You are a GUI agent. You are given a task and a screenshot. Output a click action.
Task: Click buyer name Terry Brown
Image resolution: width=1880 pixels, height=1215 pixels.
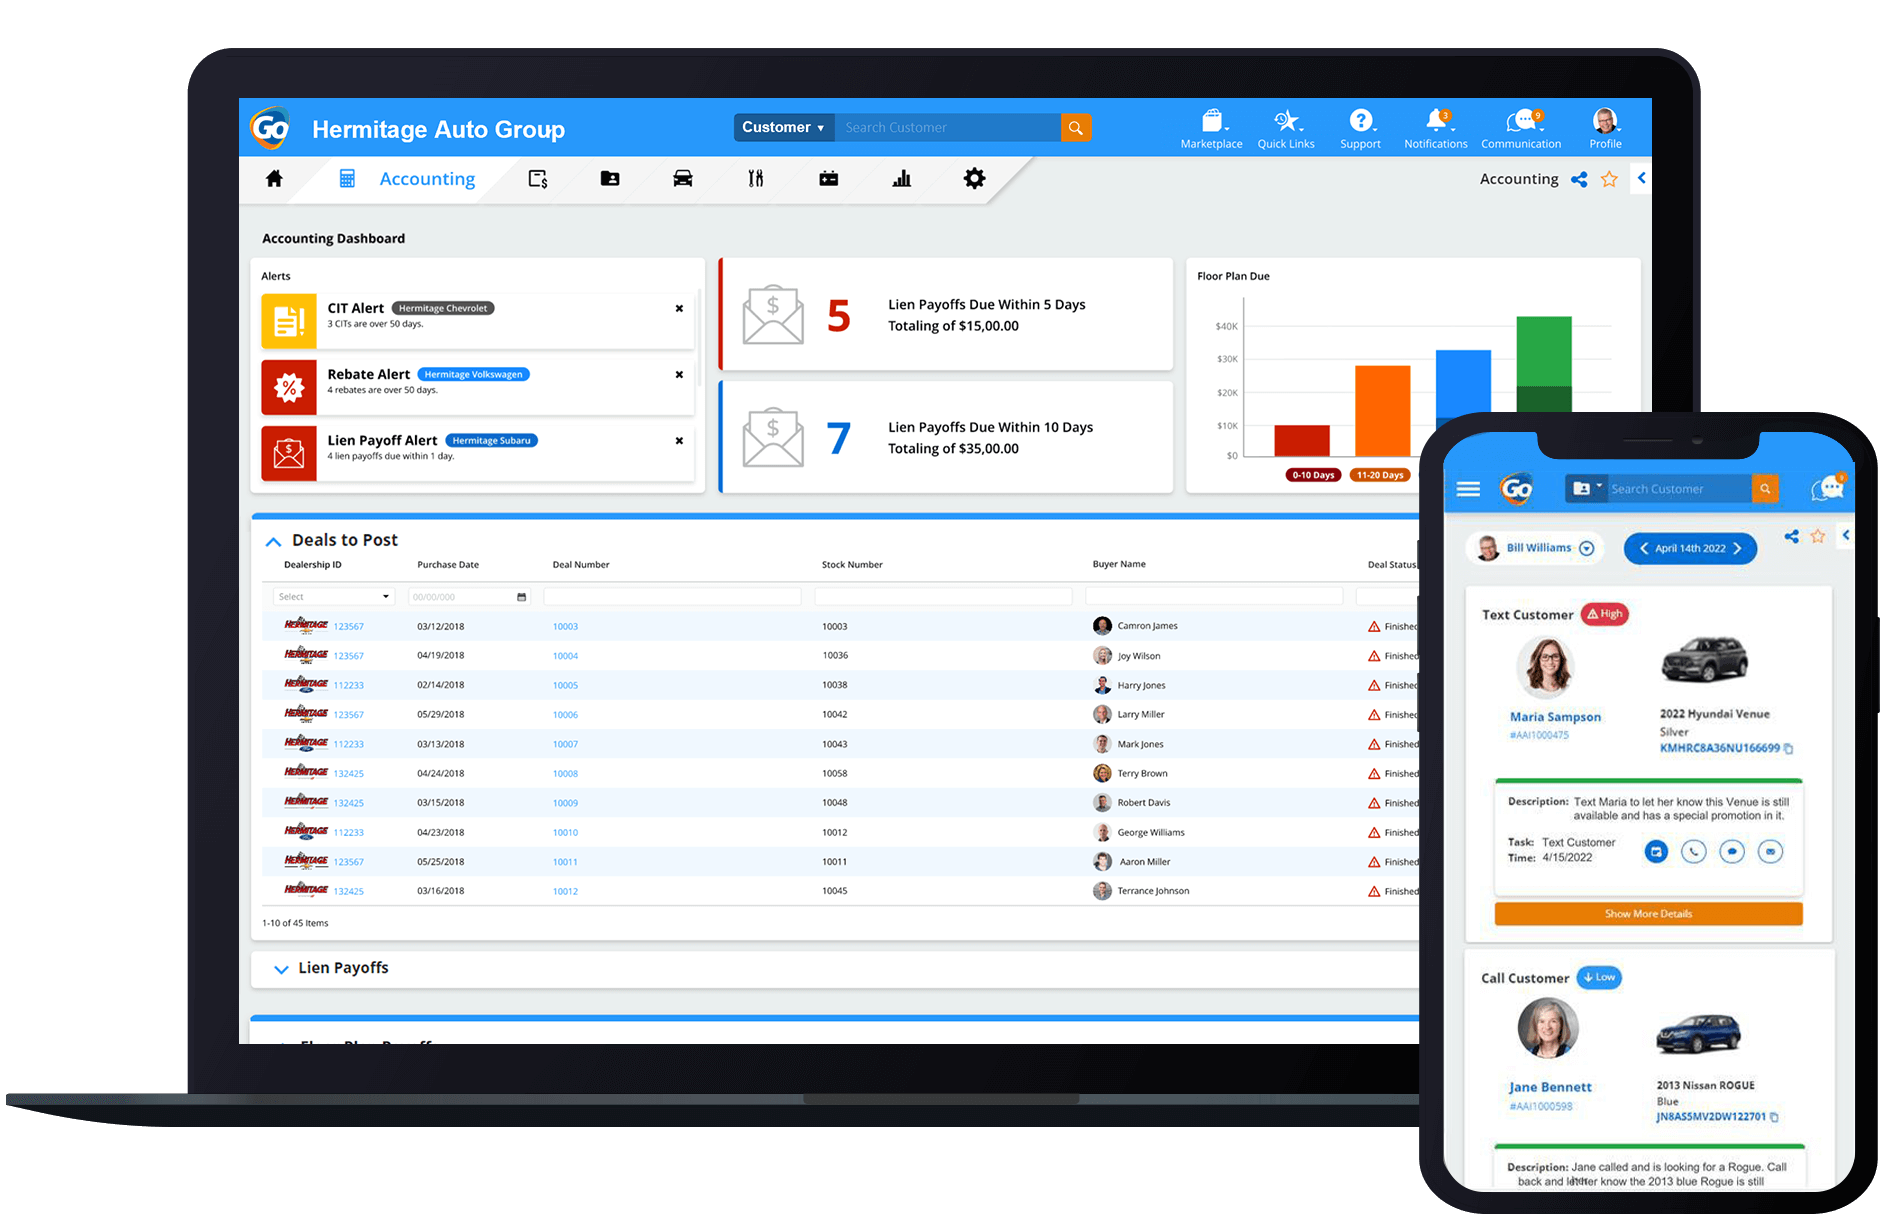pos(1142,774)
